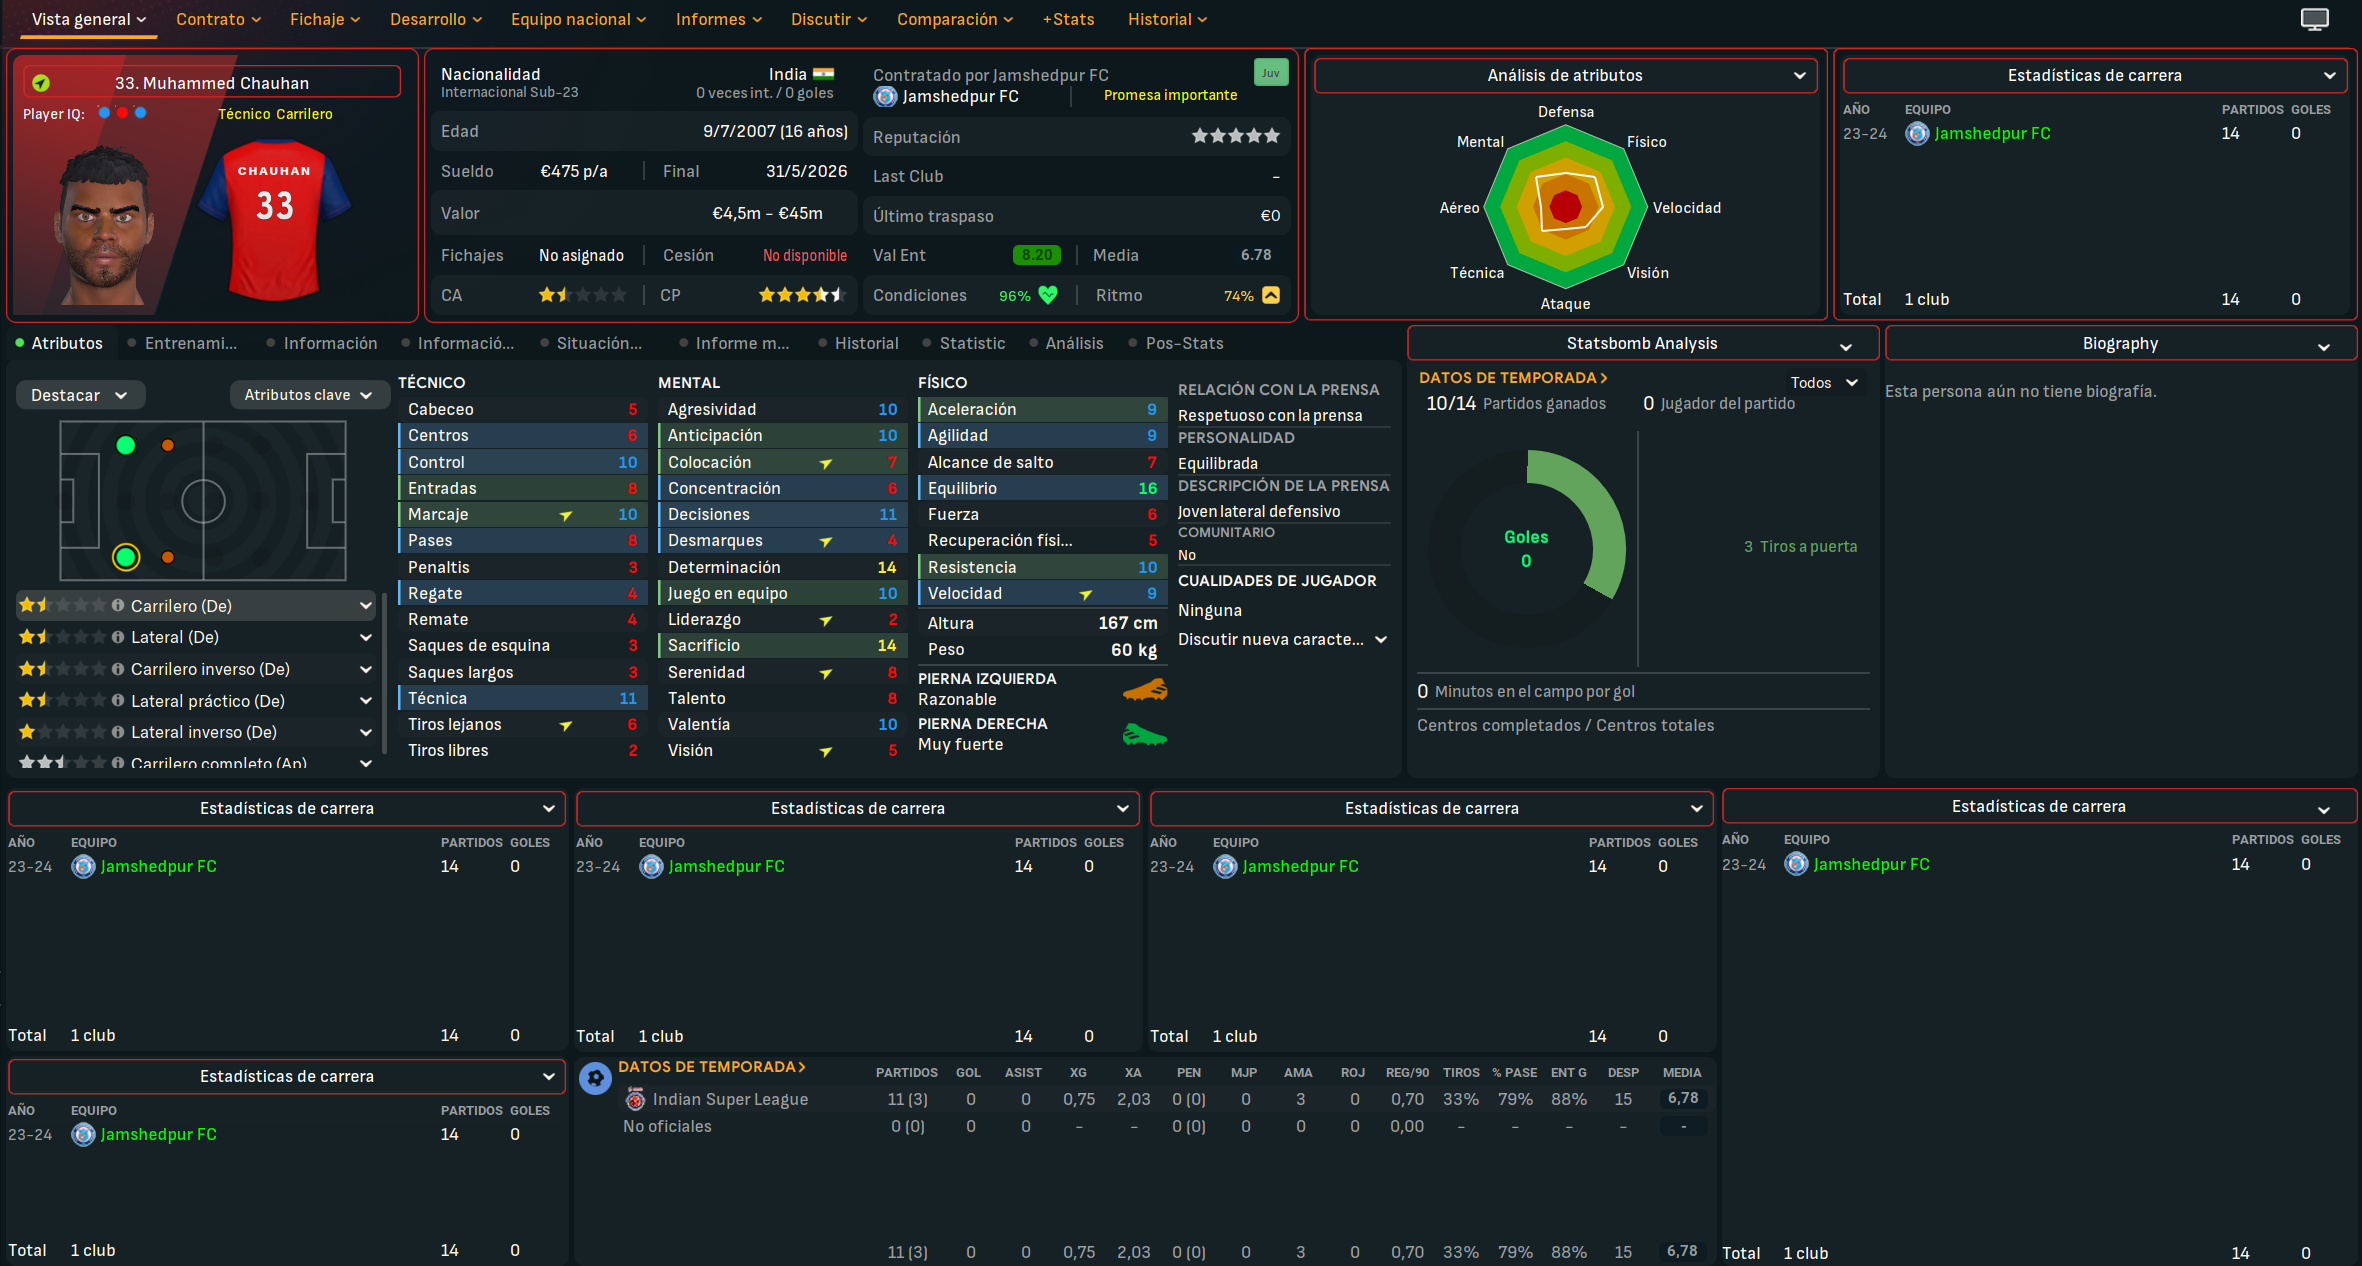Click the reputation five-star rating

click(1235, 136)
